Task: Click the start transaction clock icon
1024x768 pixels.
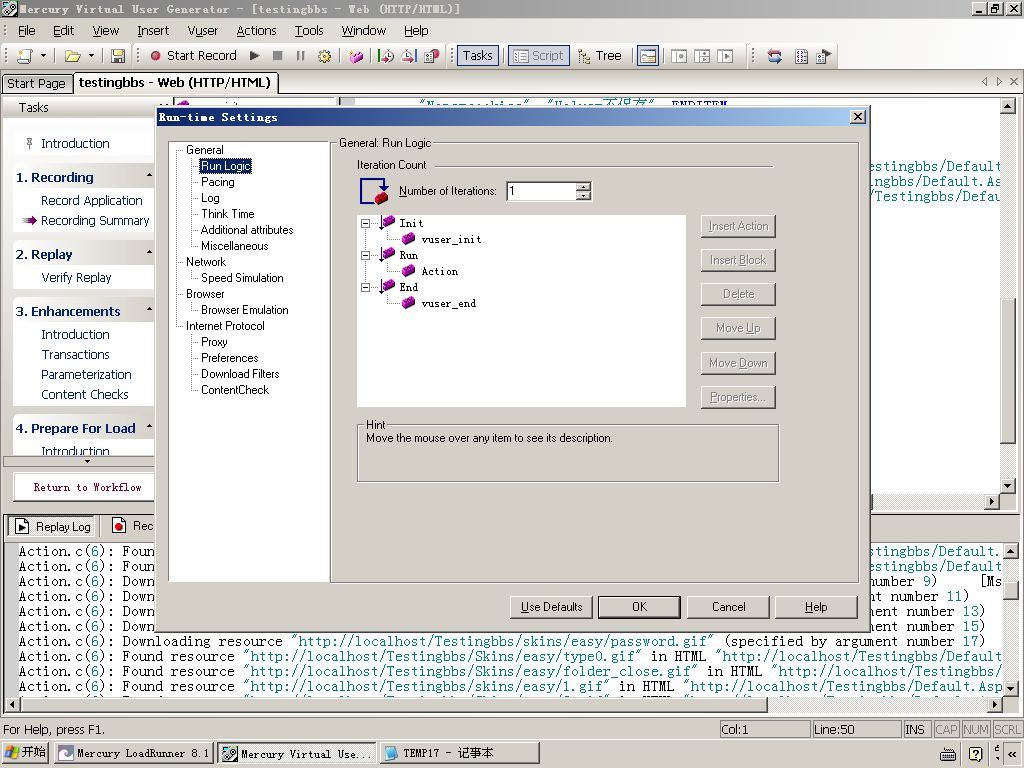Action: click(386, 56)
